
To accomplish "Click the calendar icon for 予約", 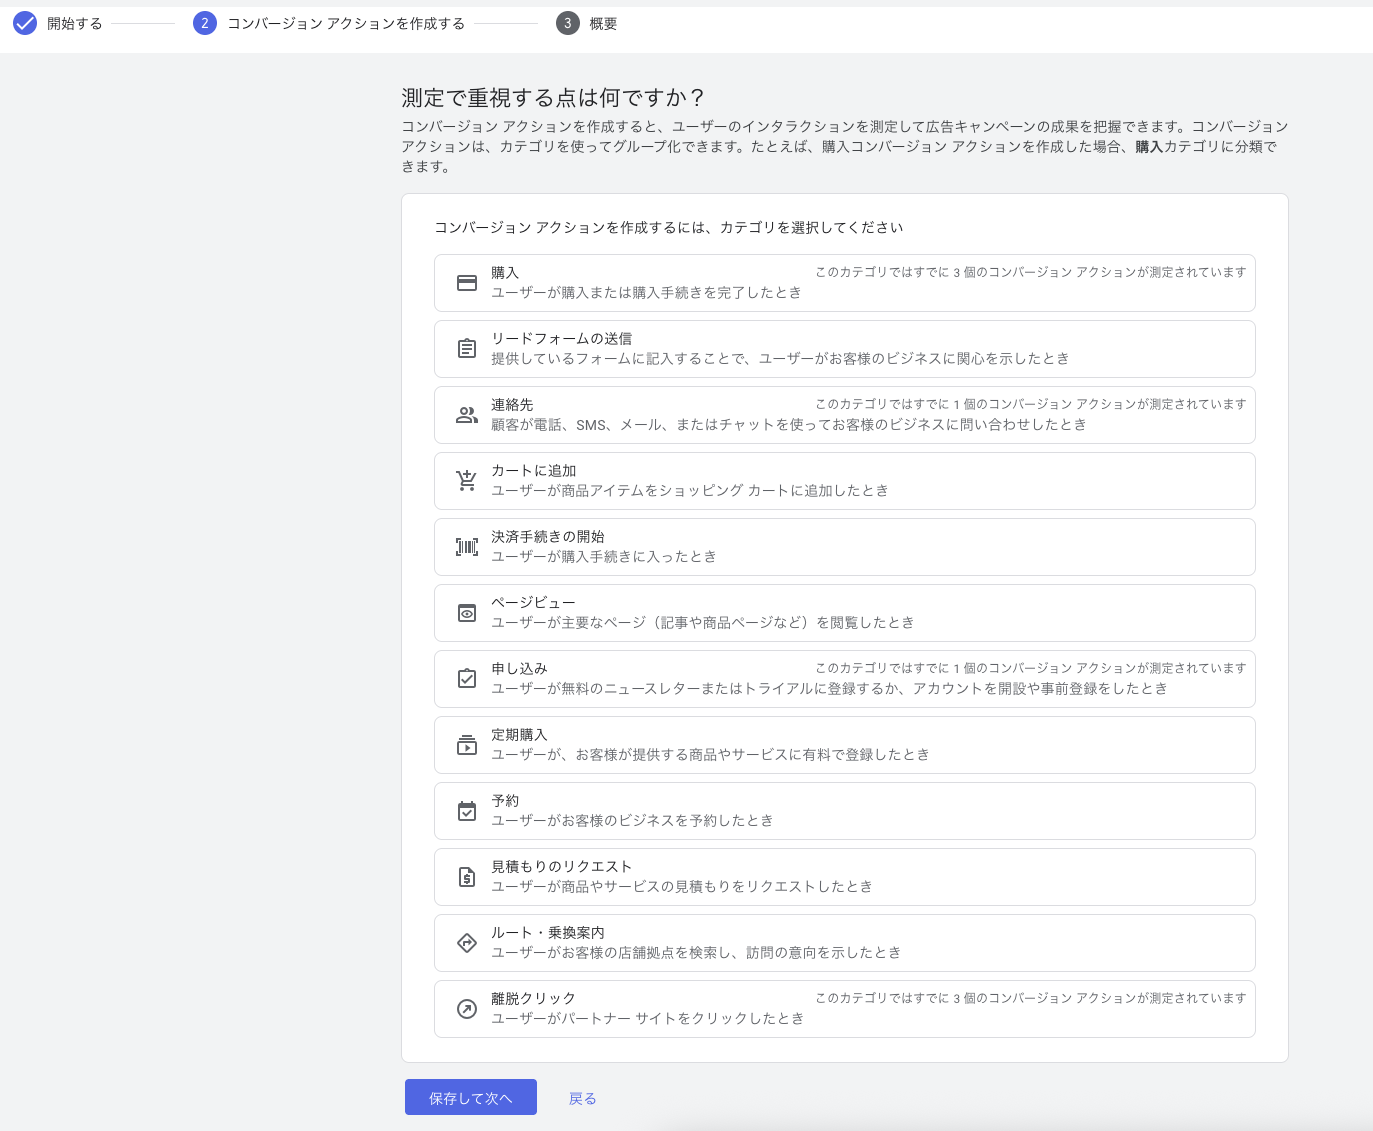I will (467, 811).
